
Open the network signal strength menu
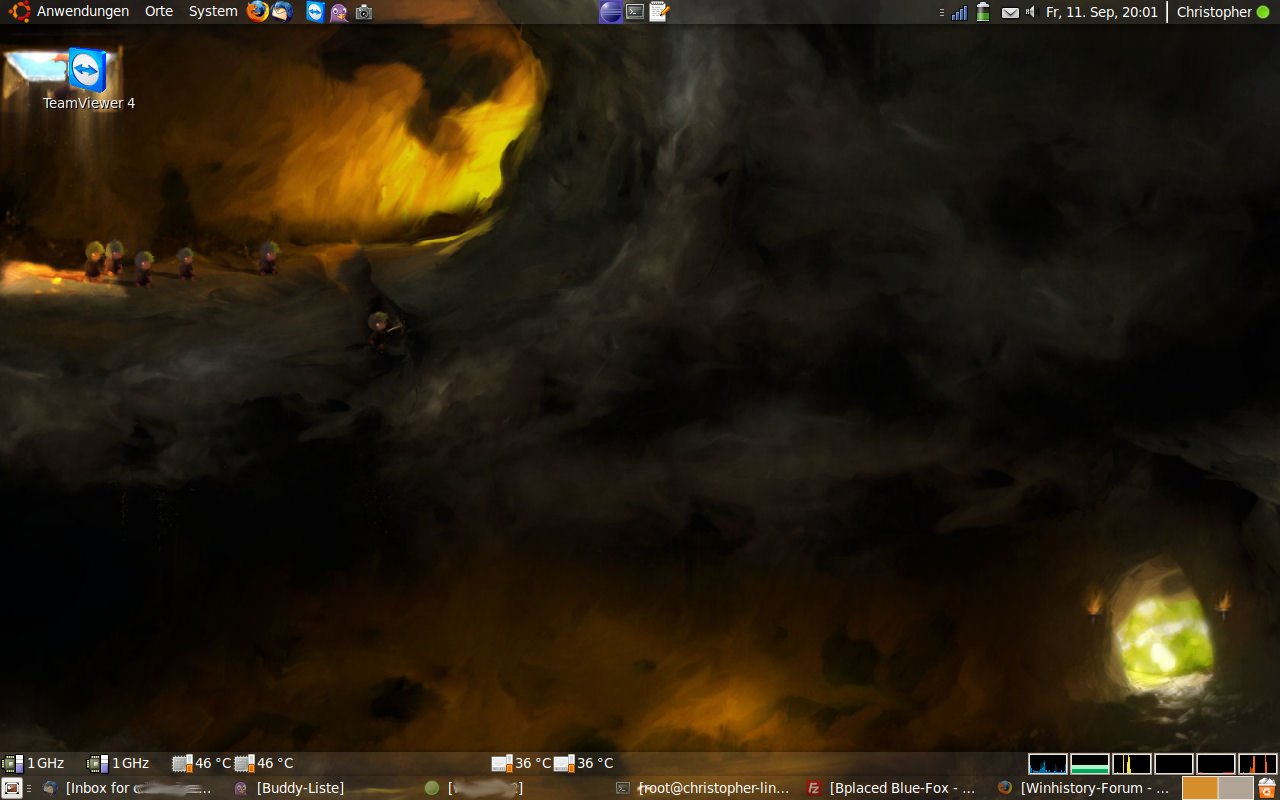click(x=959, y=12)
